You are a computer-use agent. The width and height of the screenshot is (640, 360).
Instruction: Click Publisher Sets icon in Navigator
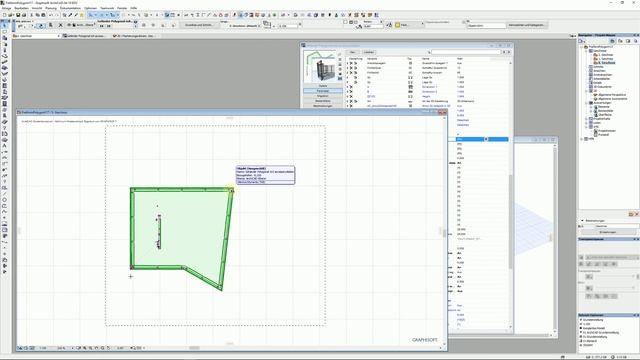point(635,41)
